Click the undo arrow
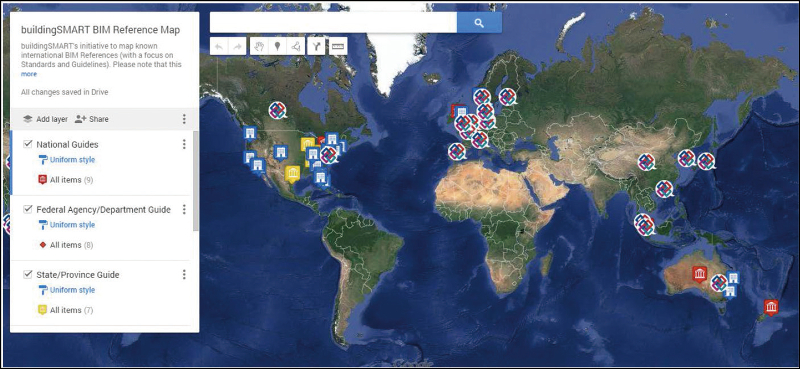Image resolution: width=800 pixels, height=369 pixels. pos(219,46)
